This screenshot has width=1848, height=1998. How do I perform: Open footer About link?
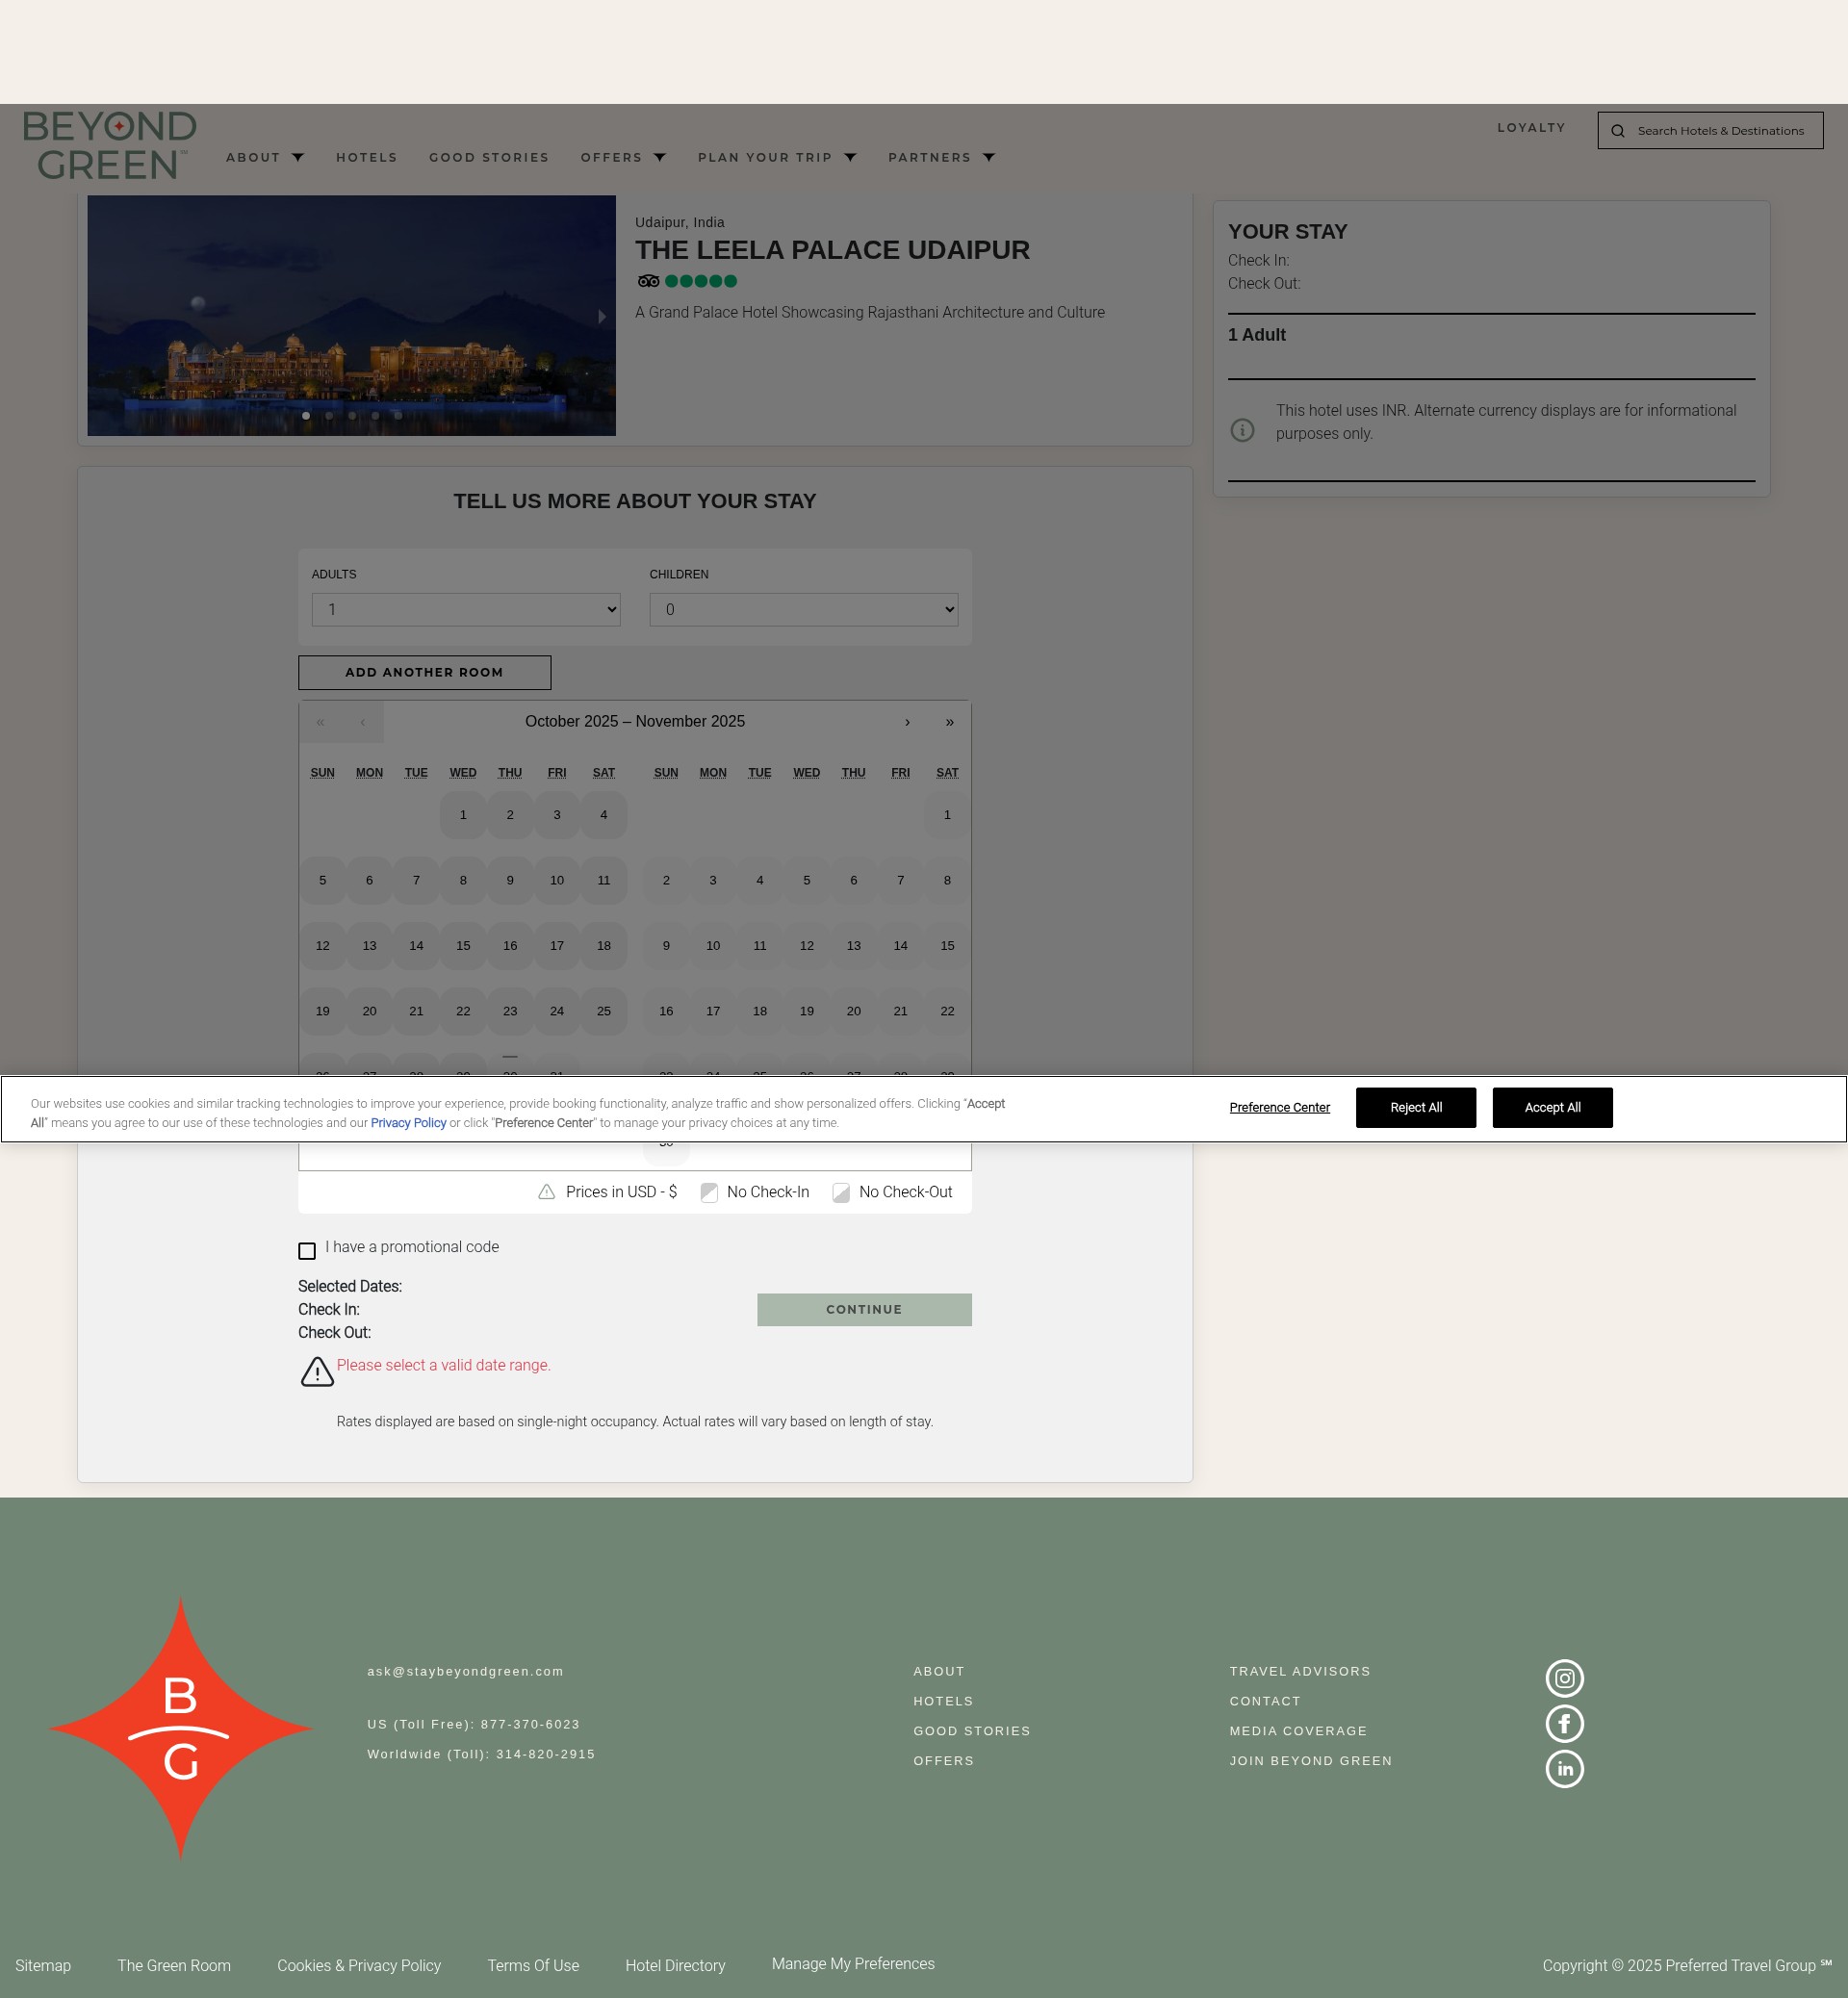pyautogui.click(x=938, y=1671)
